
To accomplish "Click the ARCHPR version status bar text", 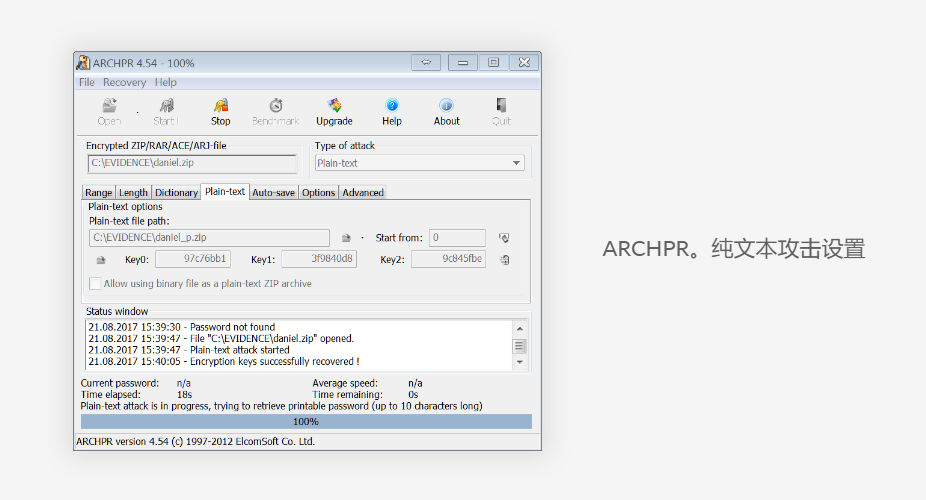I will click(x=195, y=442).
